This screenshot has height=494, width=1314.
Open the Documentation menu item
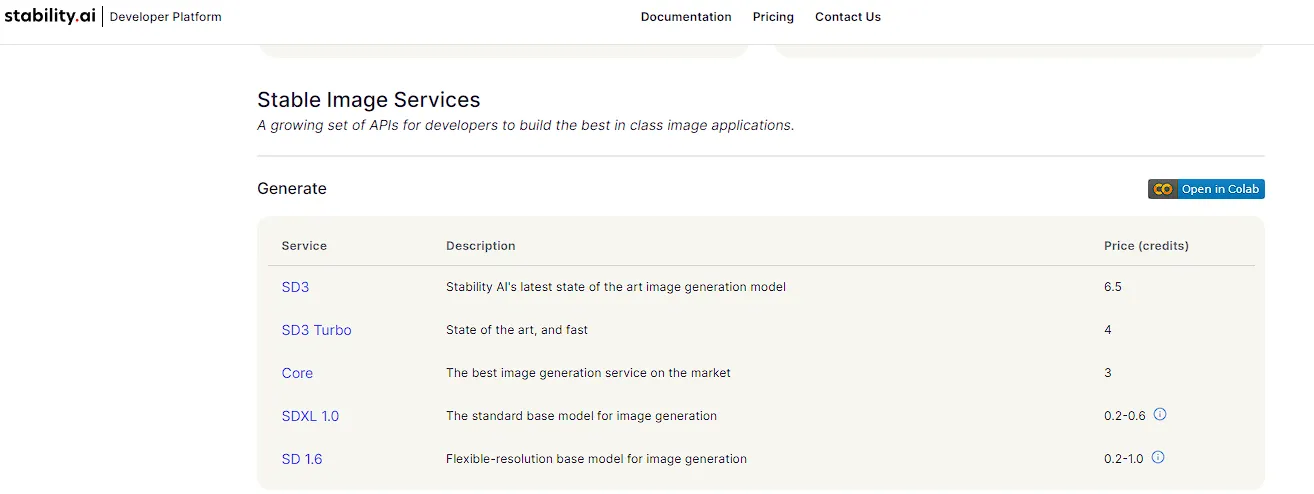click(686, 17)
